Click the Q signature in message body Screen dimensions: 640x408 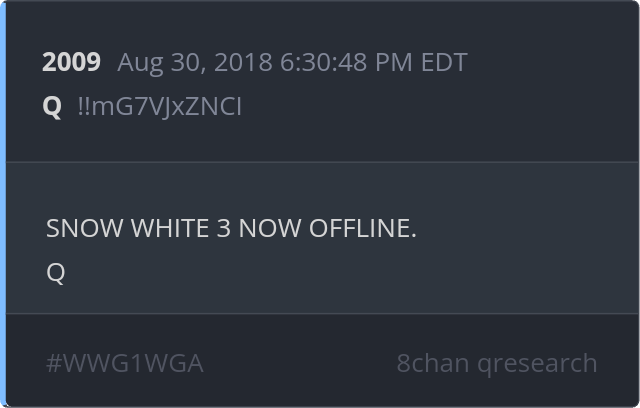56,273
